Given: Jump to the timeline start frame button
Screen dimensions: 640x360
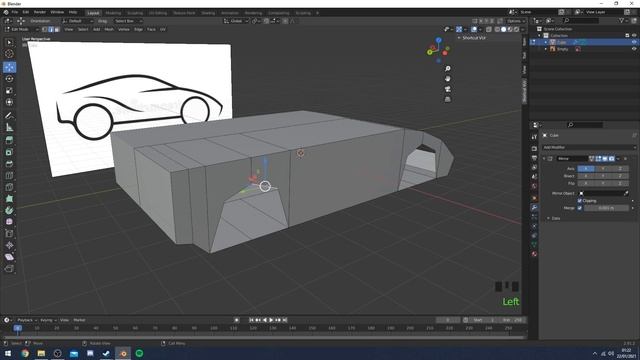Looking at the screenshot, I should point(251,320).
